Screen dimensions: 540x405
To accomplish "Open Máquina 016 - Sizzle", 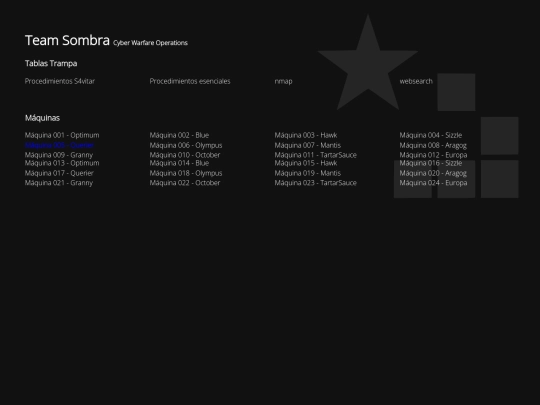I will (x=431, y=163).
